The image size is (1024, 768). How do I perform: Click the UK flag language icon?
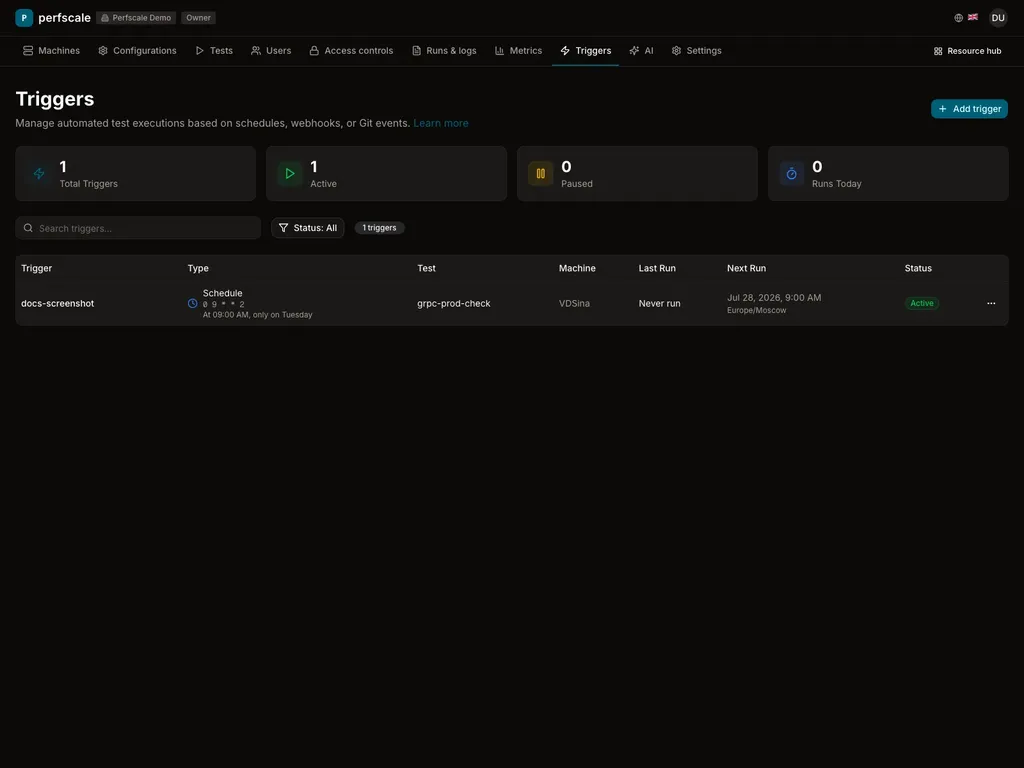[x=972, y=17]
